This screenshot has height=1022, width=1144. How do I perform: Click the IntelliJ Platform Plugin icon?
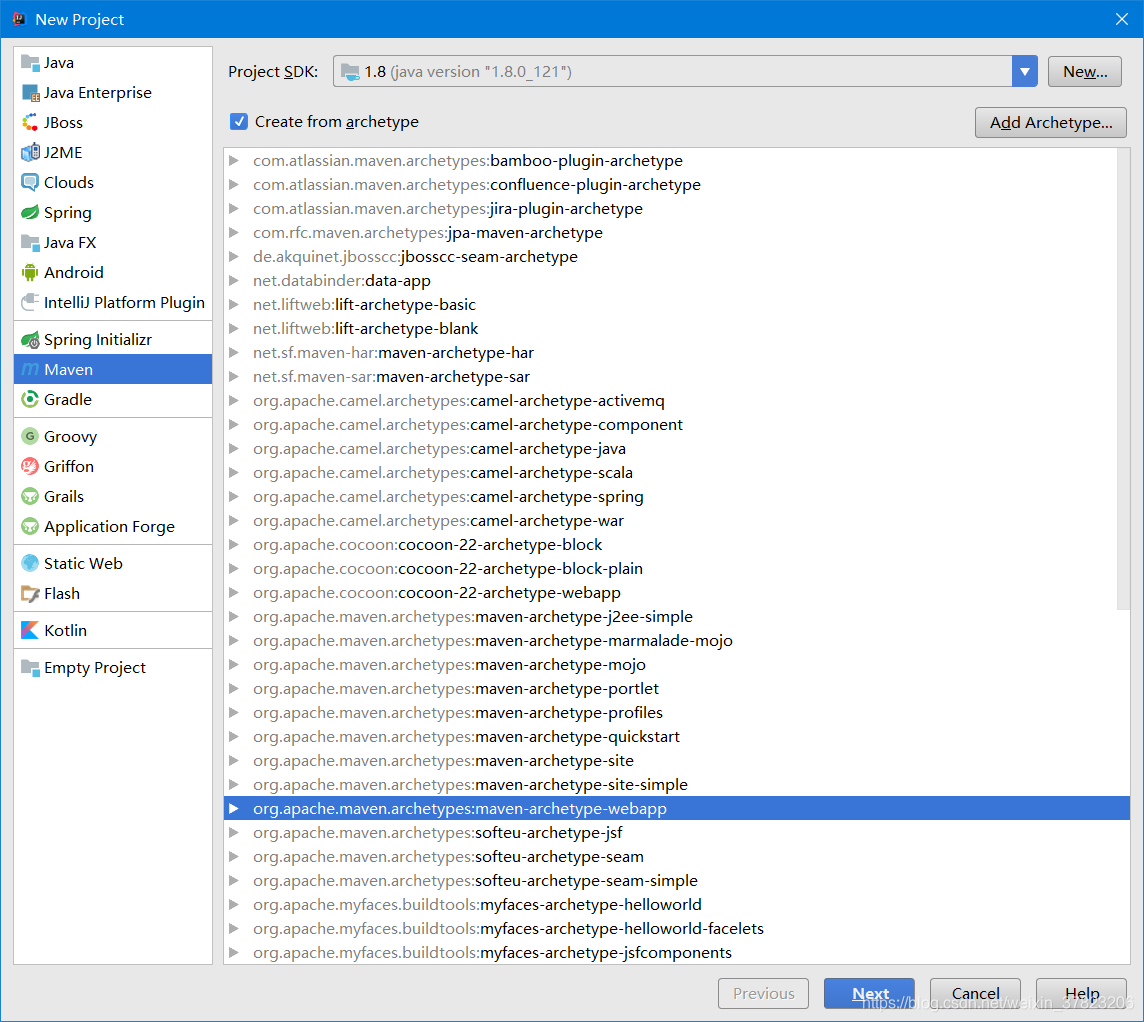(30, 302)
